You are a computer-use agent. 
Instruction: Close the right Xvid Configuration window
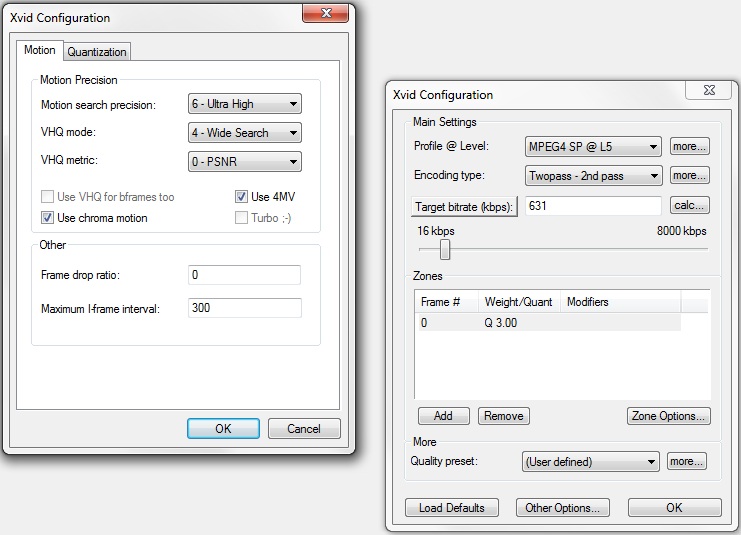[709, 90]
